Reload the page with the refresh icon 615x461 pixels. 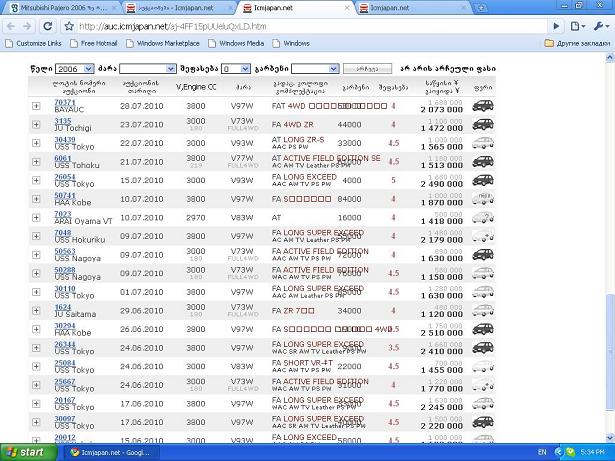pos(47,26)
